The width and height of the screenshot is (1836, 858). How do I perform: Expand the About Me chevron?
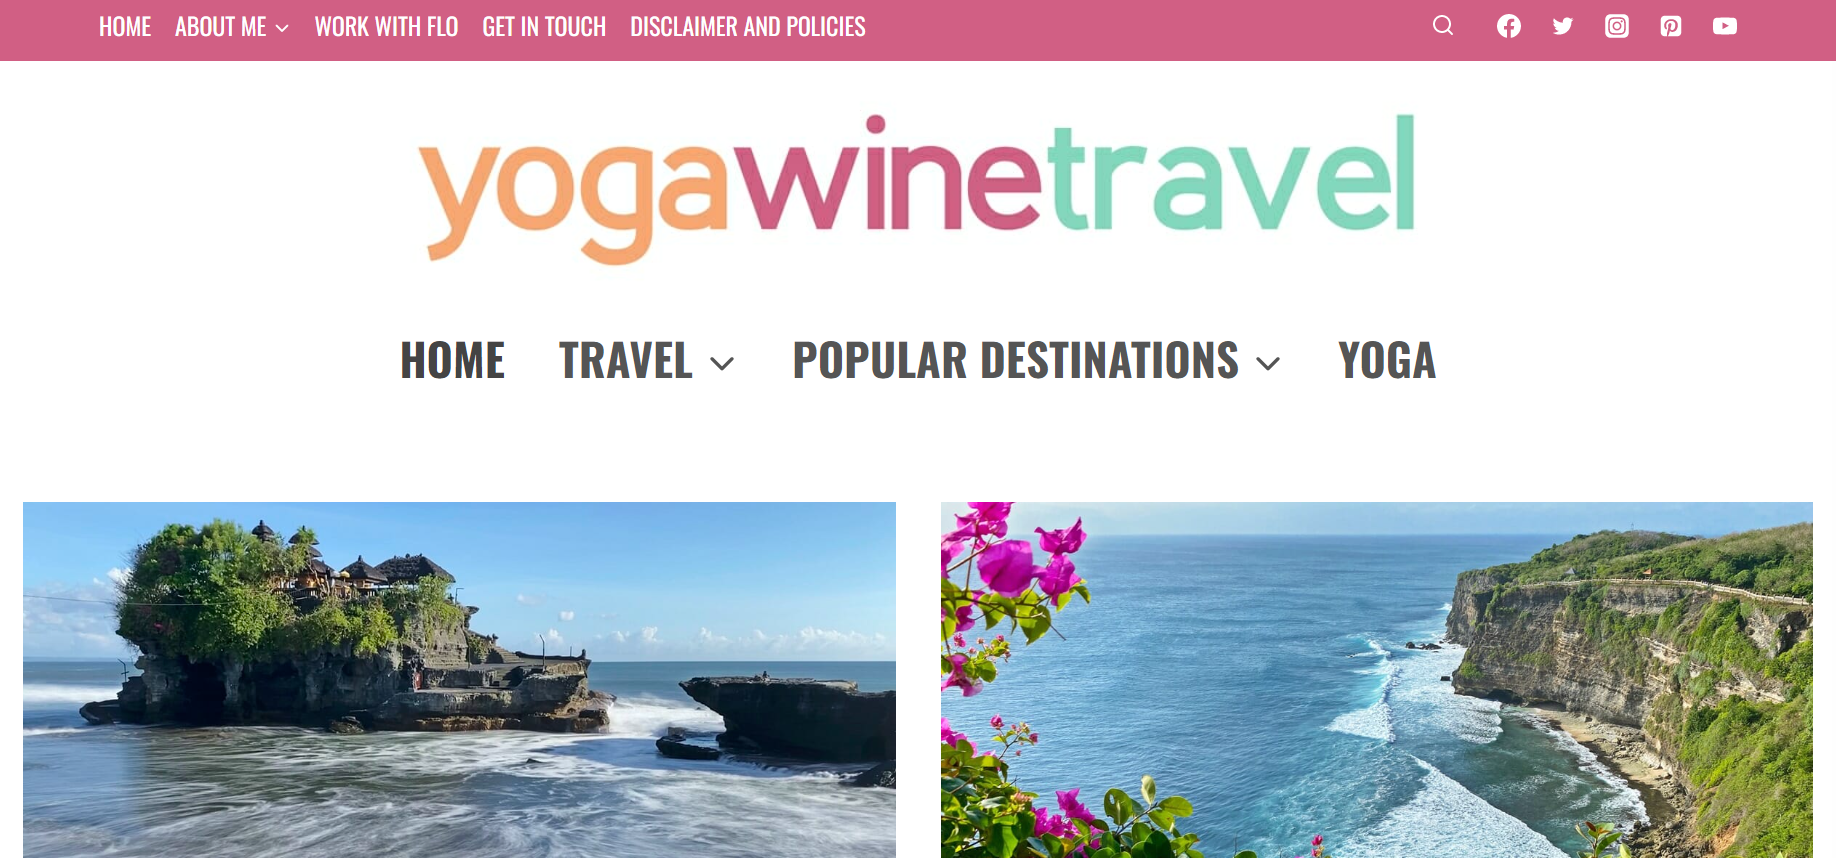pos(282,28)
